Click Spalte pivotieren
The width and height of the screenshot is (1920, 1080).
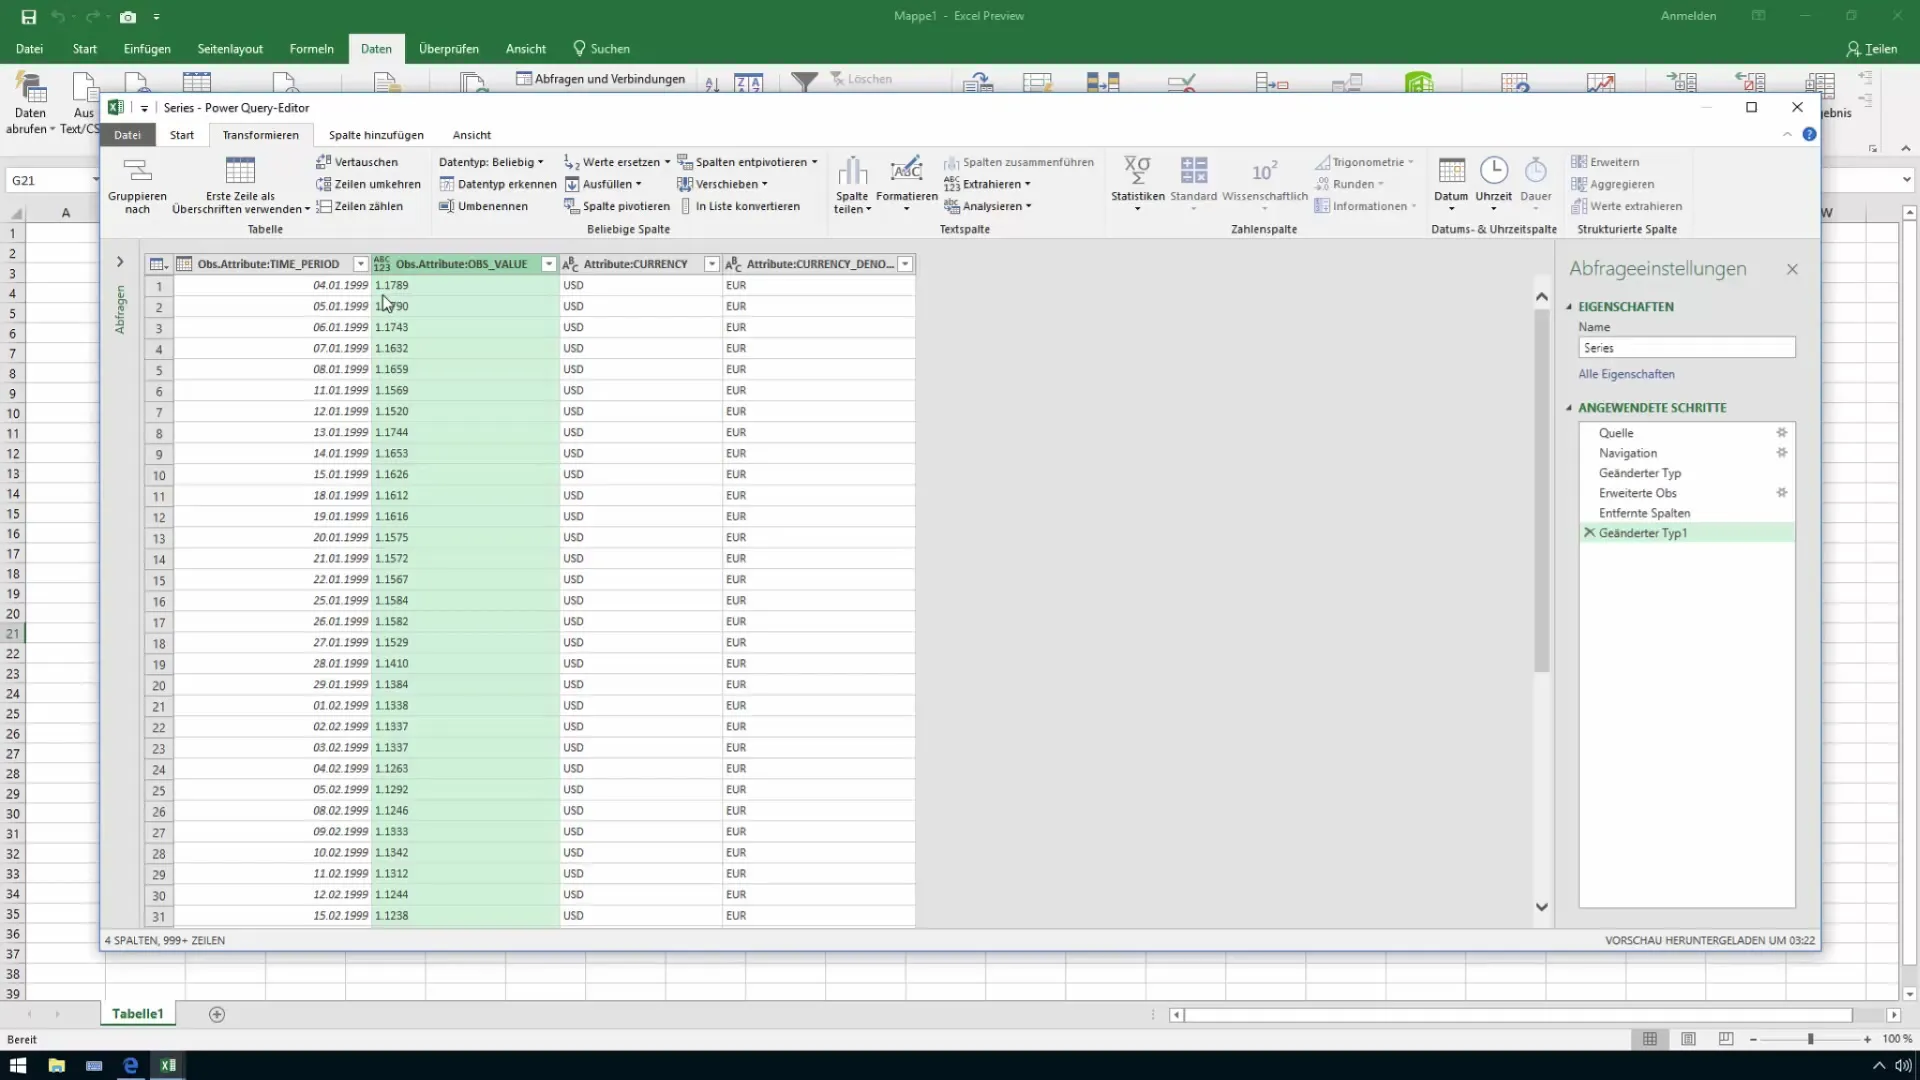pyautogui.click(x=616, y=206)
